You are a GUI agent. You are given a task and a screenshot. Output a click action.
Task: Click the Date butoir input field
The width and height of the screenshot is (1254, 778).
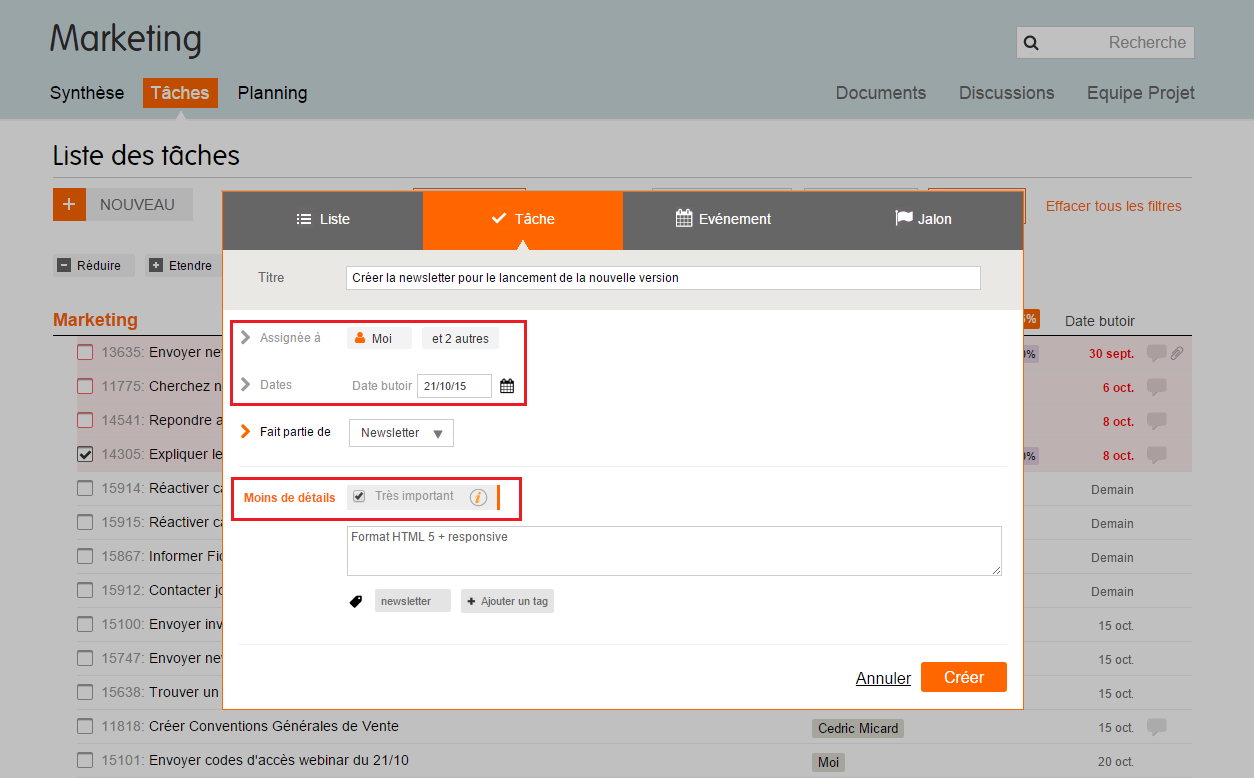[454, 386]
